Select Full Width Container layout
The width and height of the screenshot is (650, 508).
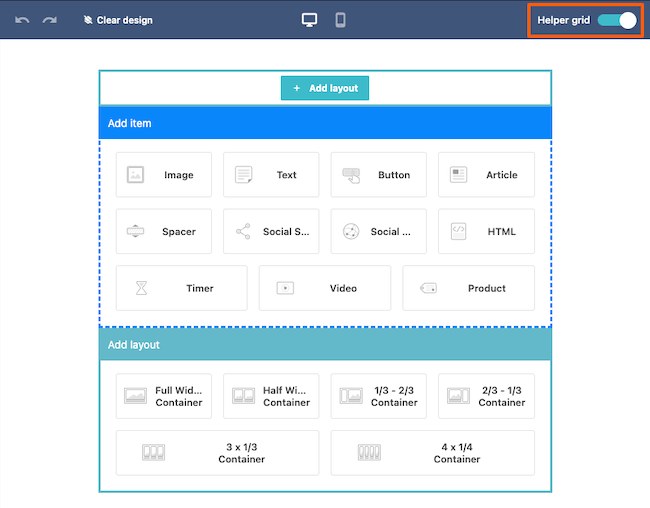click(164, 396)
